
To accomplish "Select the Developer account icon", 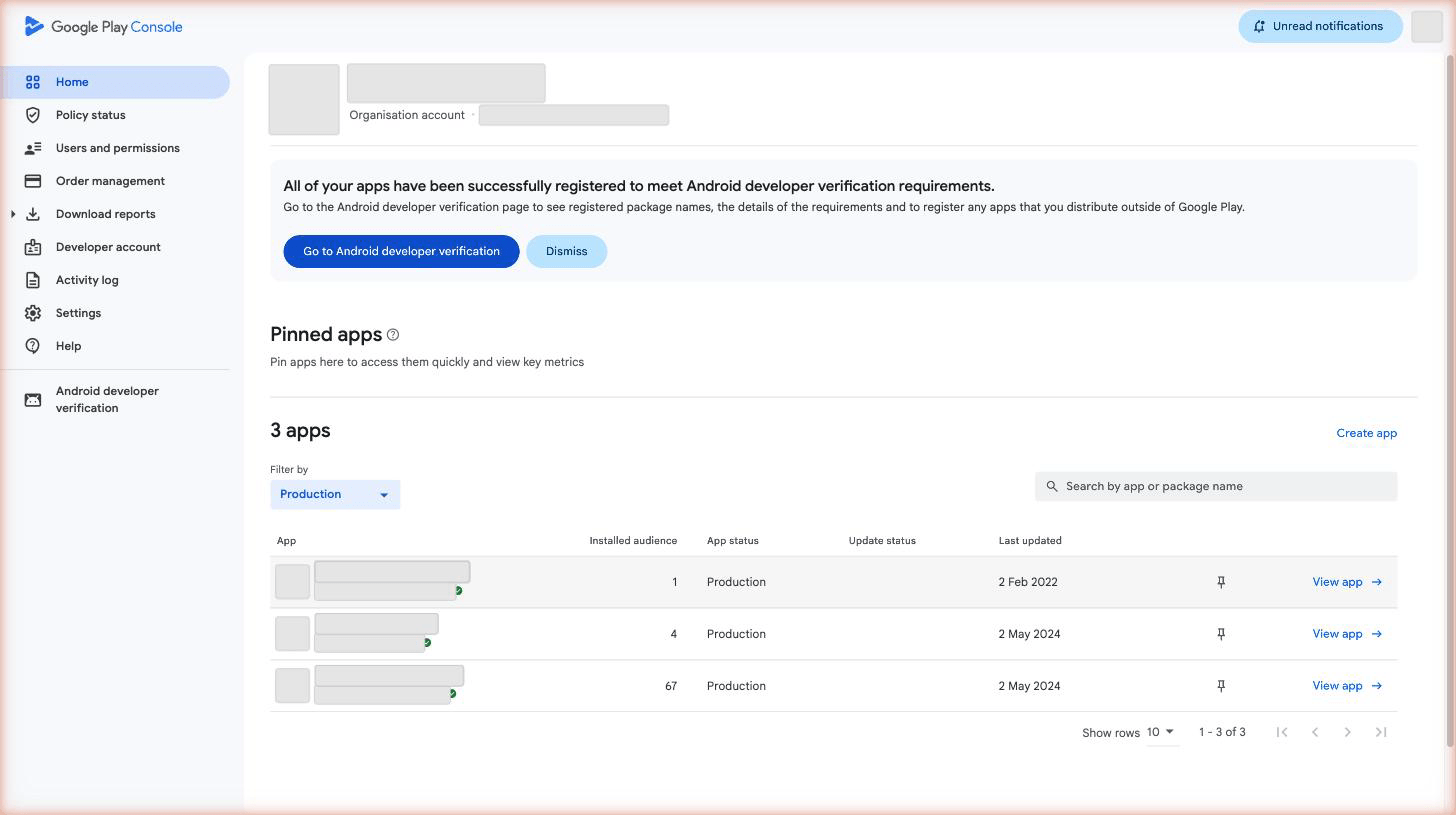I will pos(33,247).
